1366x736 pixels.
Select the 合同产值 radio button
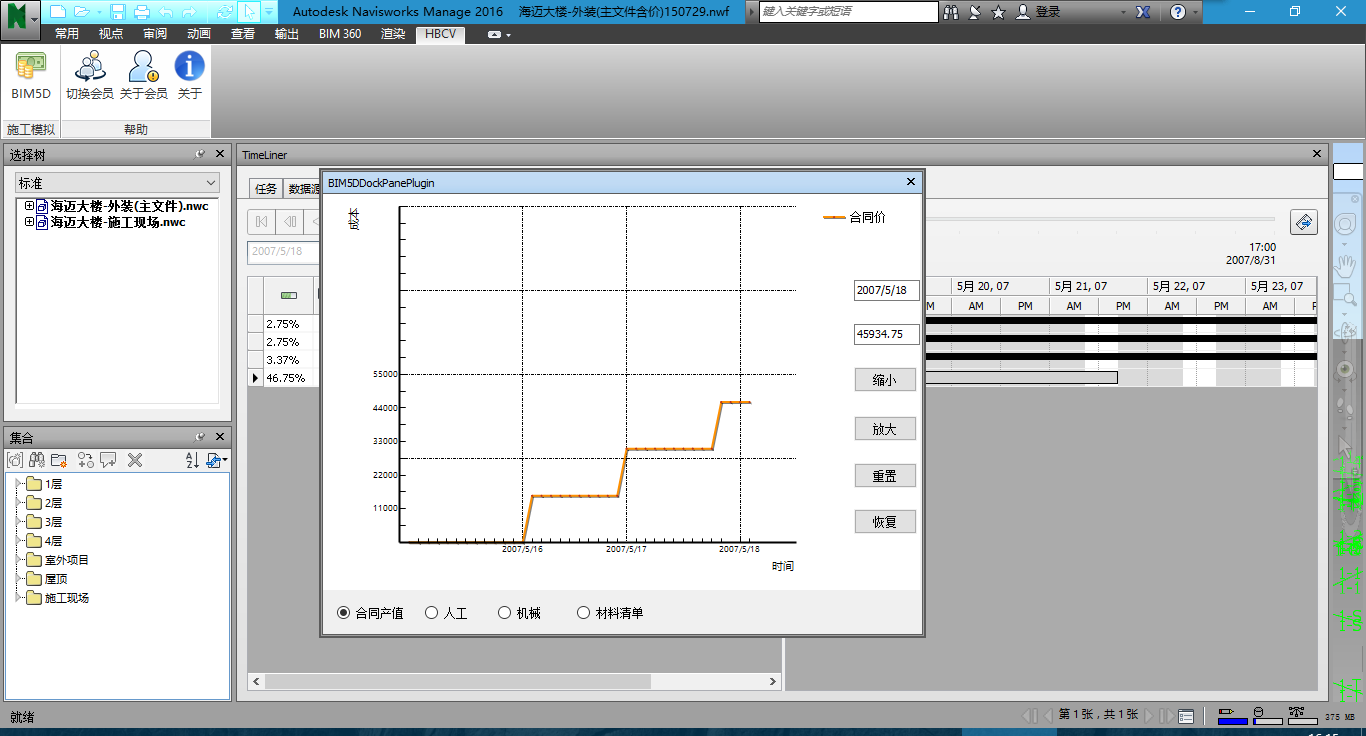344,613
